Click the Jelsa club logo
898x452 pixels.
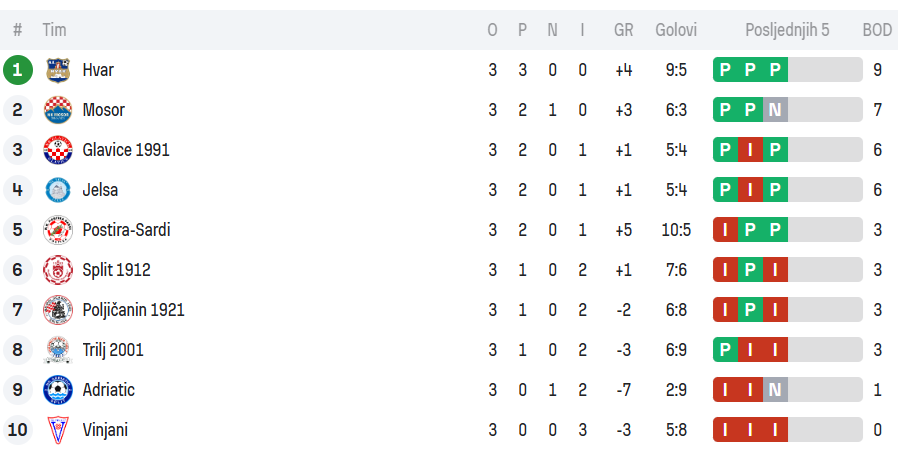[x=58, y=190]
